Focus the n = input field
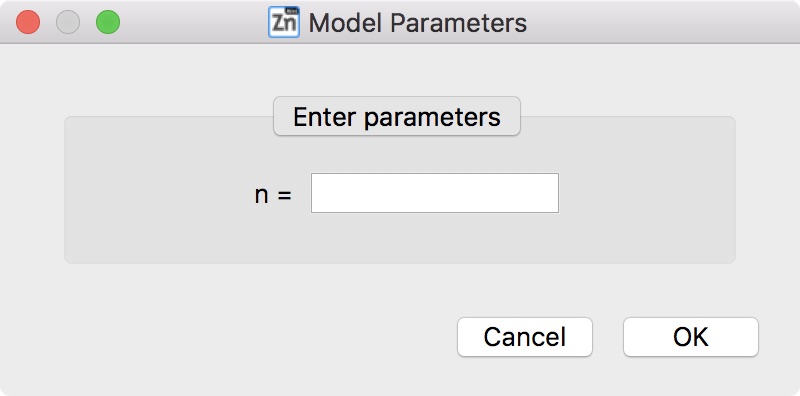 pyautogui.click(x=435, y=193)
